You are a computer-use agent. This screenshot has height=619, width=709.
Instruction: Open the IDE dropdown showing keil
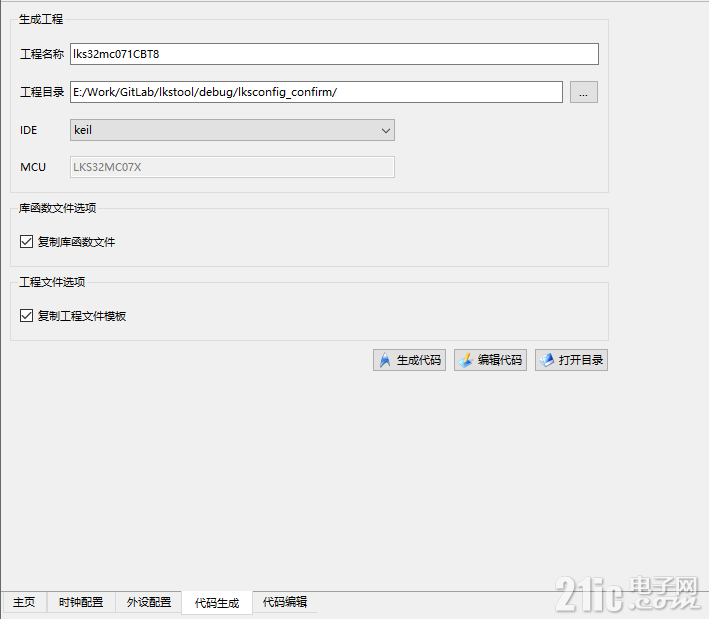point(232,130)
